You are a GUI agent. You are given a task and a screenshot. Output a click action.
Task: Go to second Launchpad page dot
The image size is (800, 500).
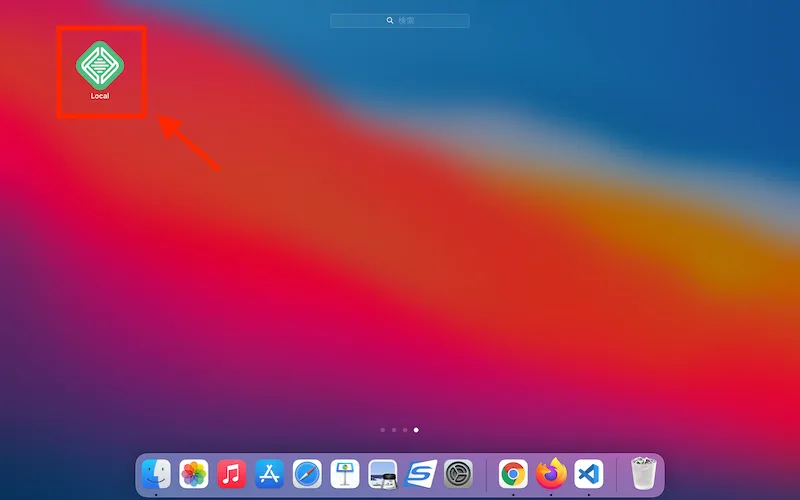click(x=394, y=430)
